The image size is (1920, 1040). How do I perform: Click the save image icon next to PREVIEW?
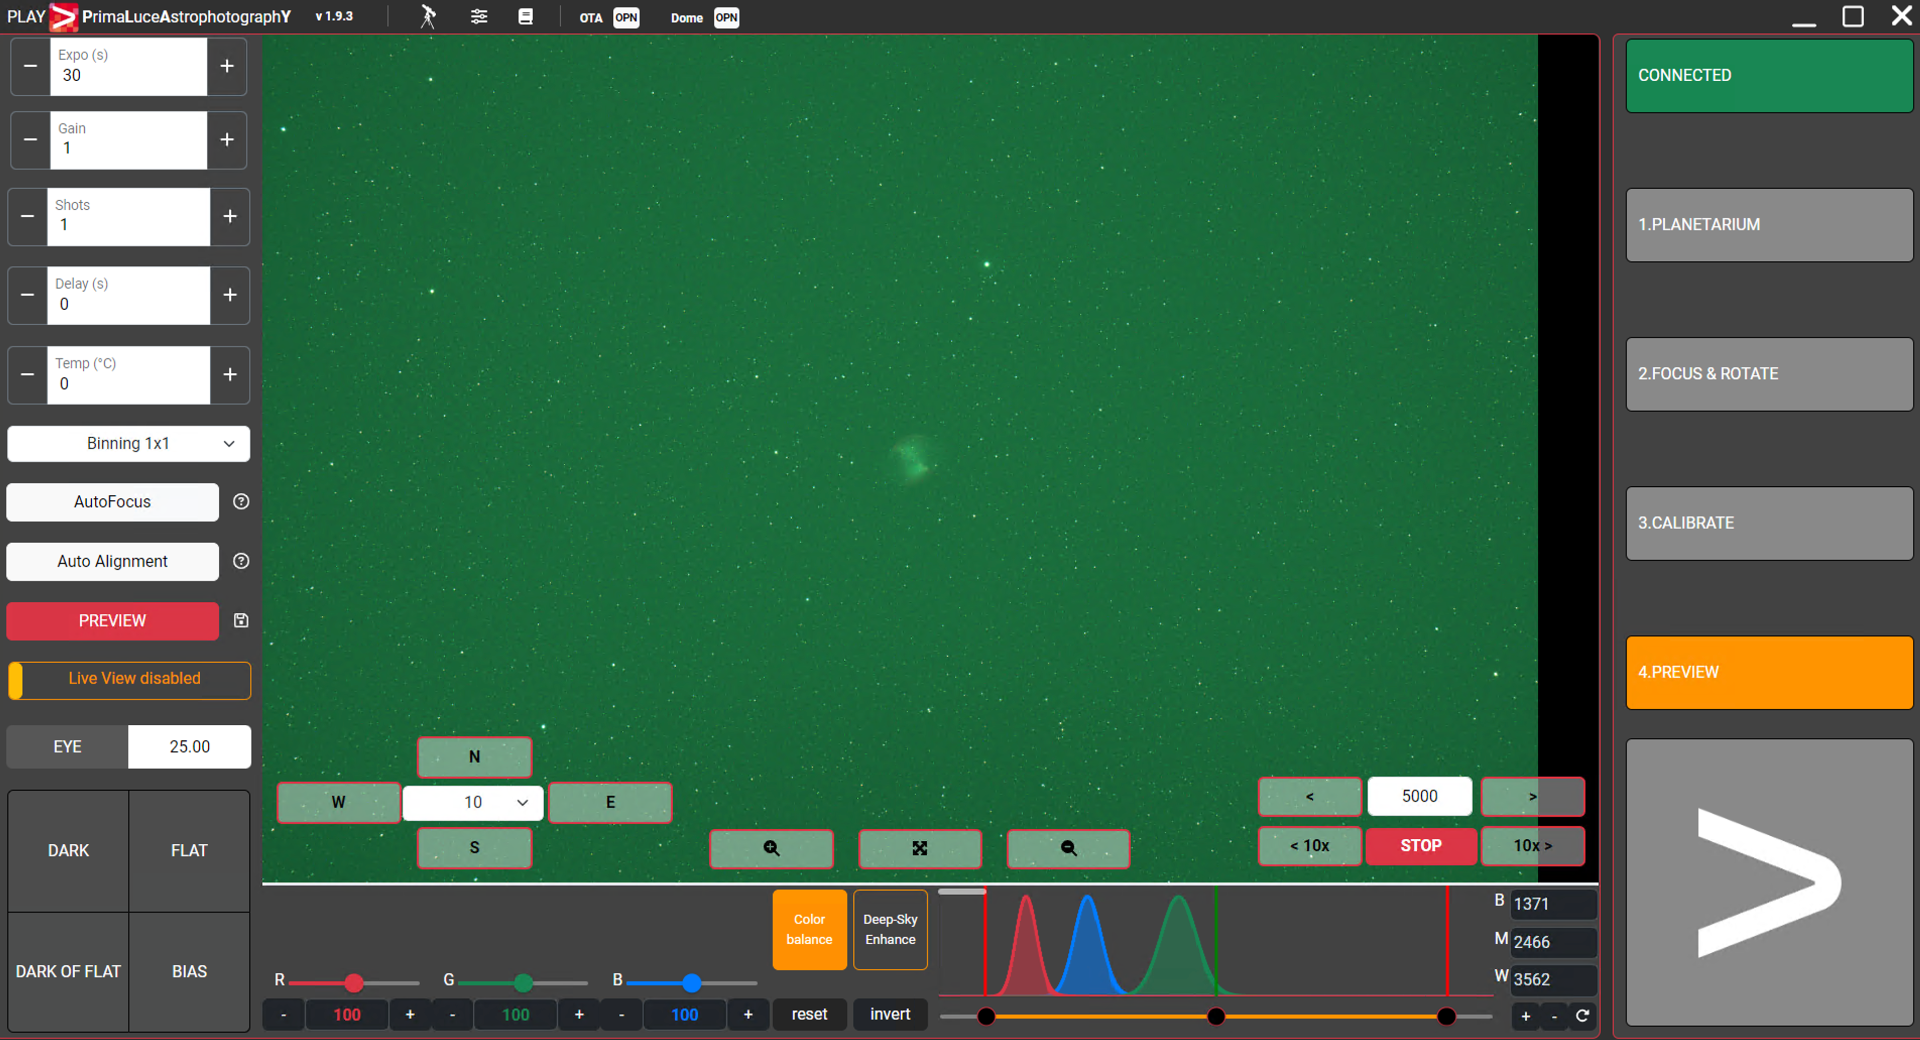[241, 621]
